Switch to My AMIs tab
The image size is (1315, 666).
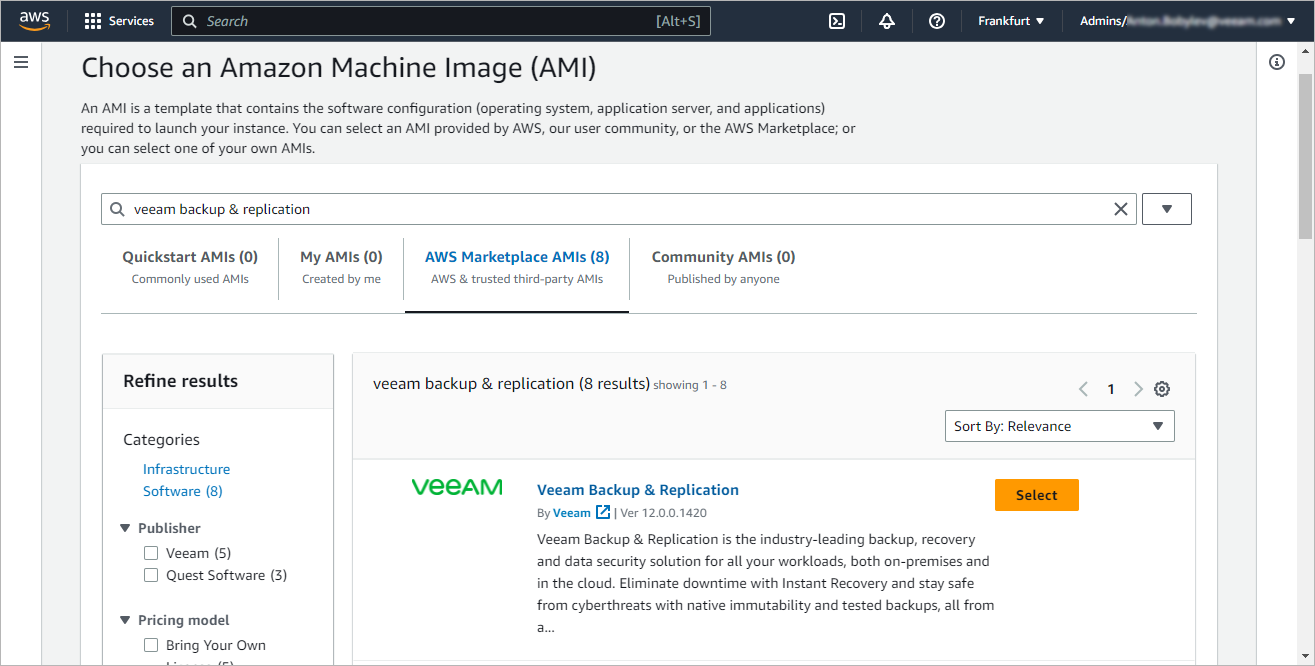coord(341,267)
